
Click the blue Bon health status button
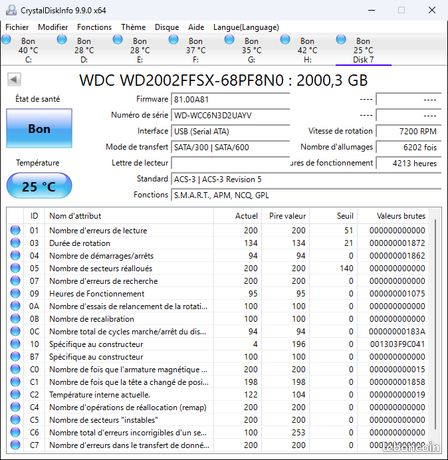coord(39,128)
